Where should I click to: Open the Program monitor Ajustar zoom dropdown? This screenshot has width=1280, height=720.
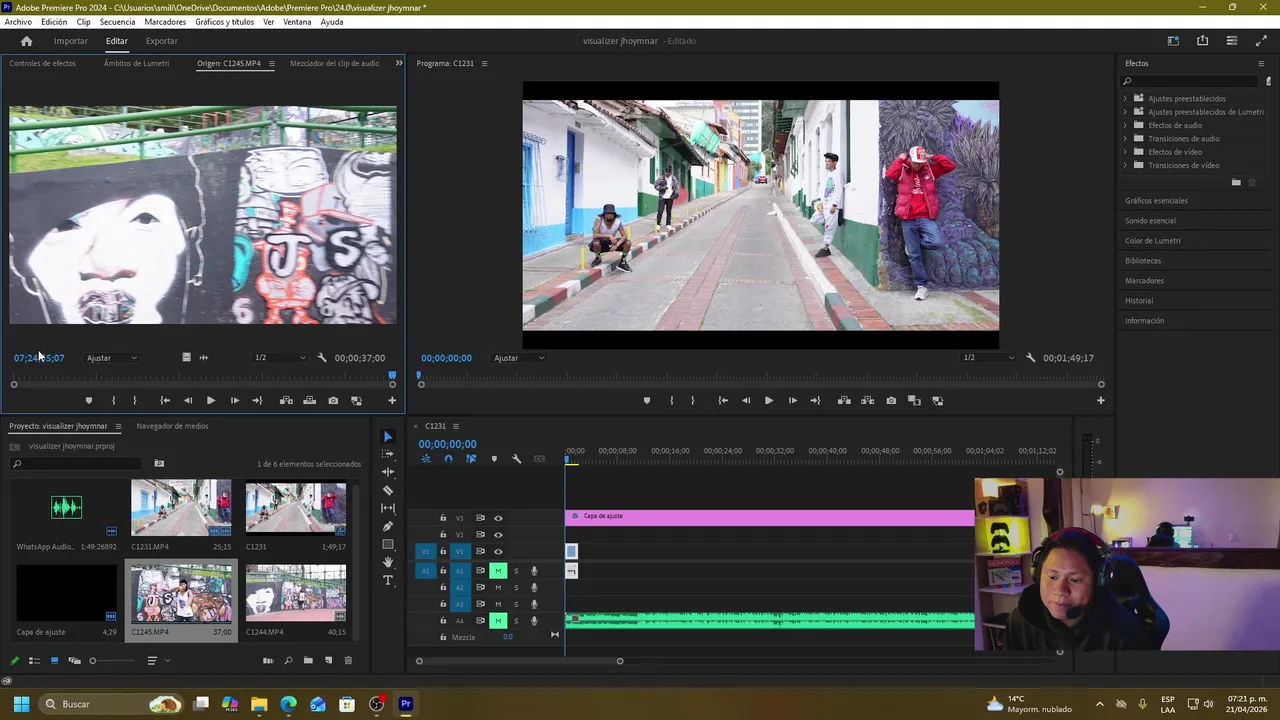[519, 358]
